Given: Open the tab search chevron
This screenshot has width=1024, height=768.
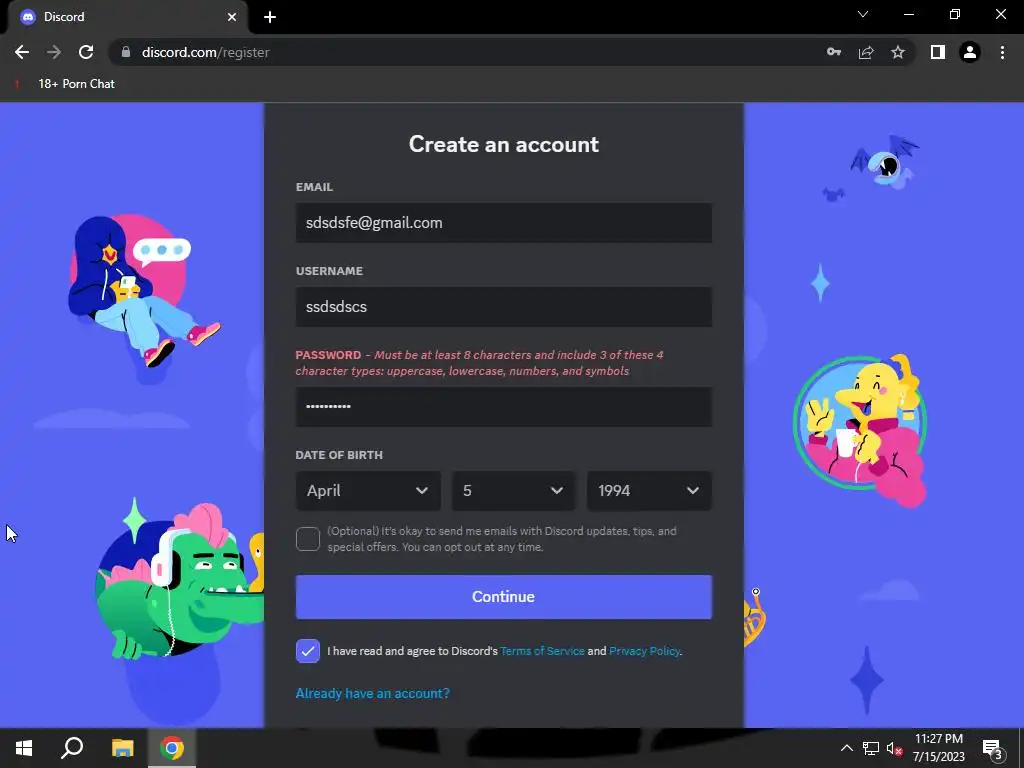Looking at the screenshot, I should coord(863,14).
